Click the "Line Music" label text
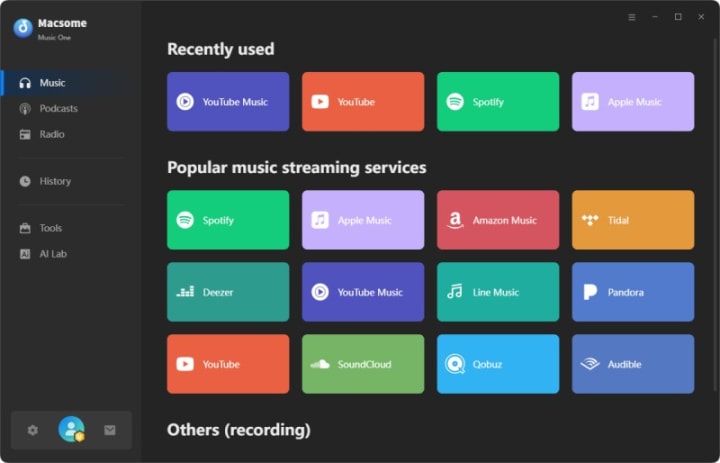The width and height of the screenshot is (720, 463). point(496,292)
